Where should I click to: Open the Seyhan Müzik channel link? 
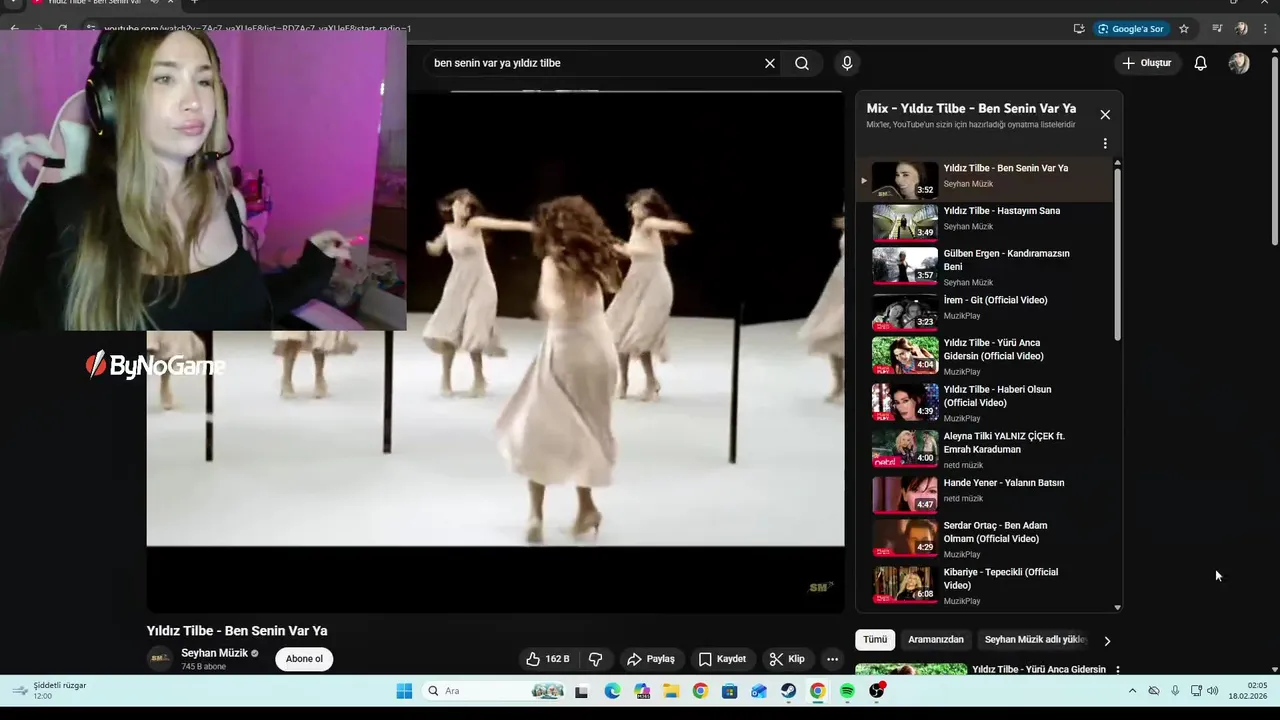[x=214, y=653]
